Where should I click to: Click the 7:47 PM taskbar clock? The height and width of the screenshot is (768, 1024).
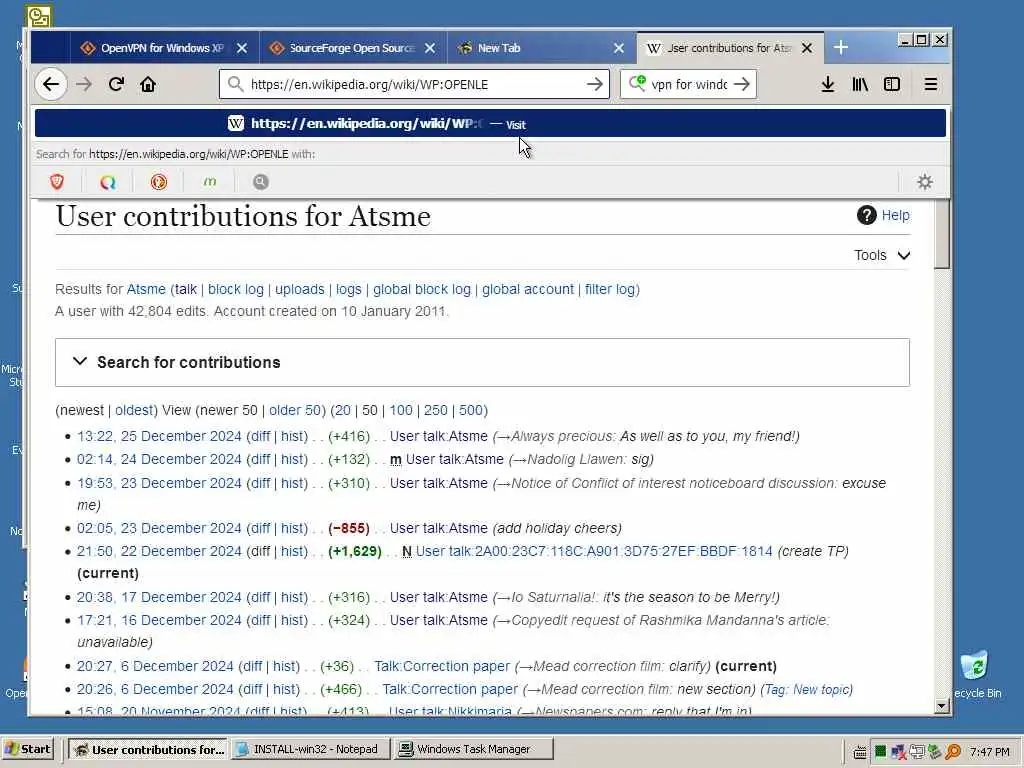click(x=989, y=752)
